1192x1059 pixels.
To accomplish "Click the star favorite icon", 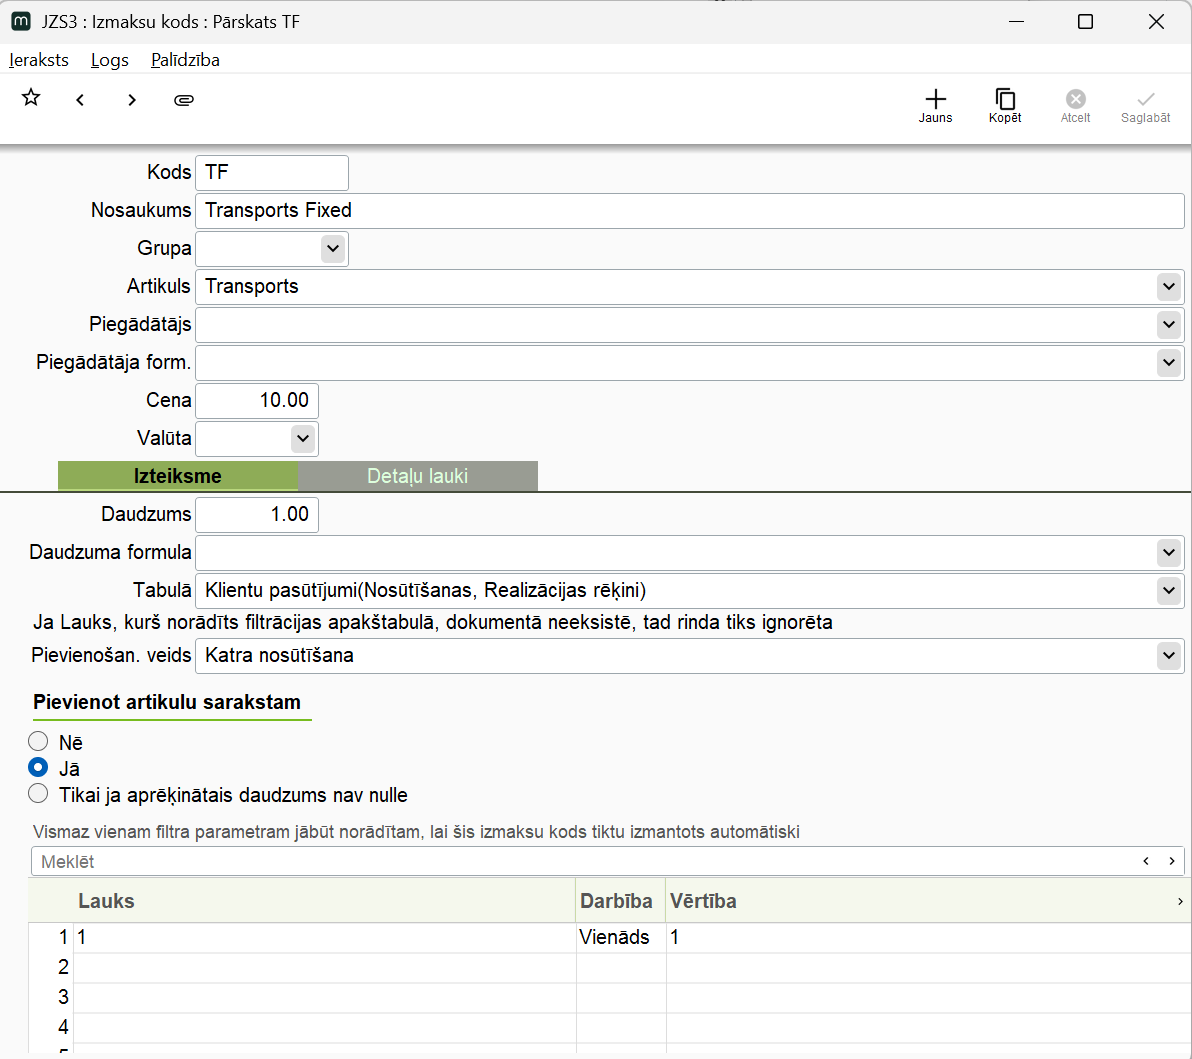I will pos(31,98).
